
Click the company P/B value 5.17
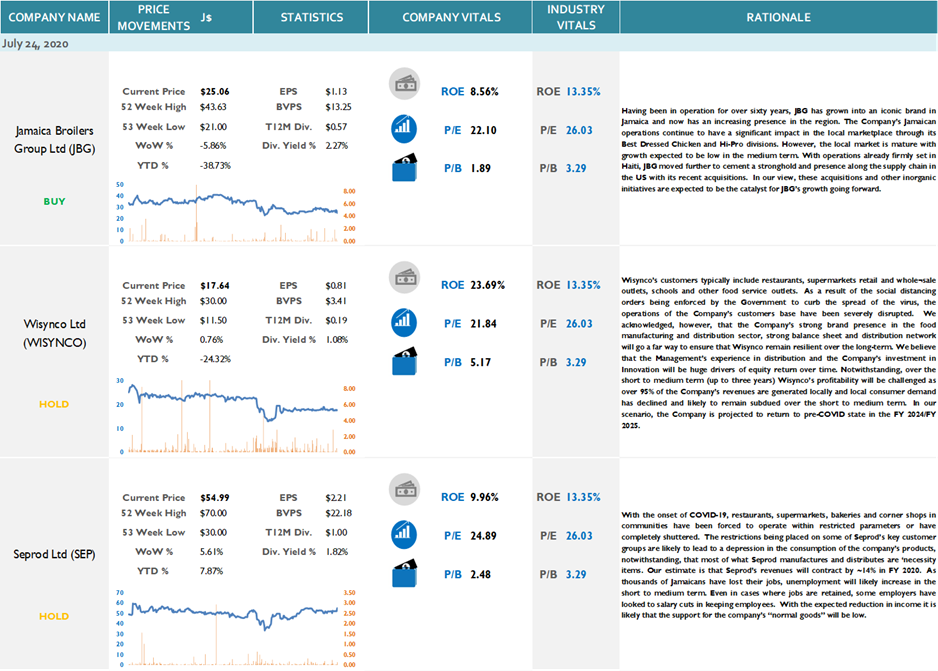coord(480,362)
